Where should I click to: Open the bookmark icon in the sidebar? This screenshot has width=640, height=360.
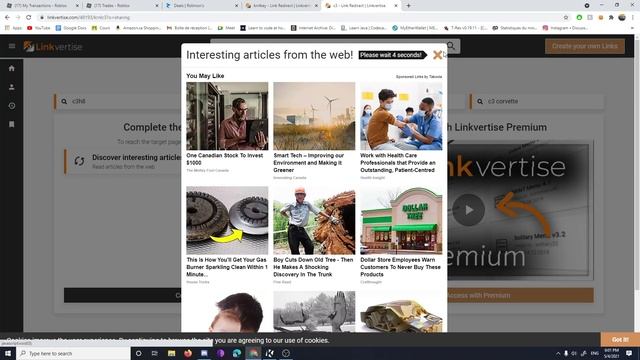(x=11, y=124)
